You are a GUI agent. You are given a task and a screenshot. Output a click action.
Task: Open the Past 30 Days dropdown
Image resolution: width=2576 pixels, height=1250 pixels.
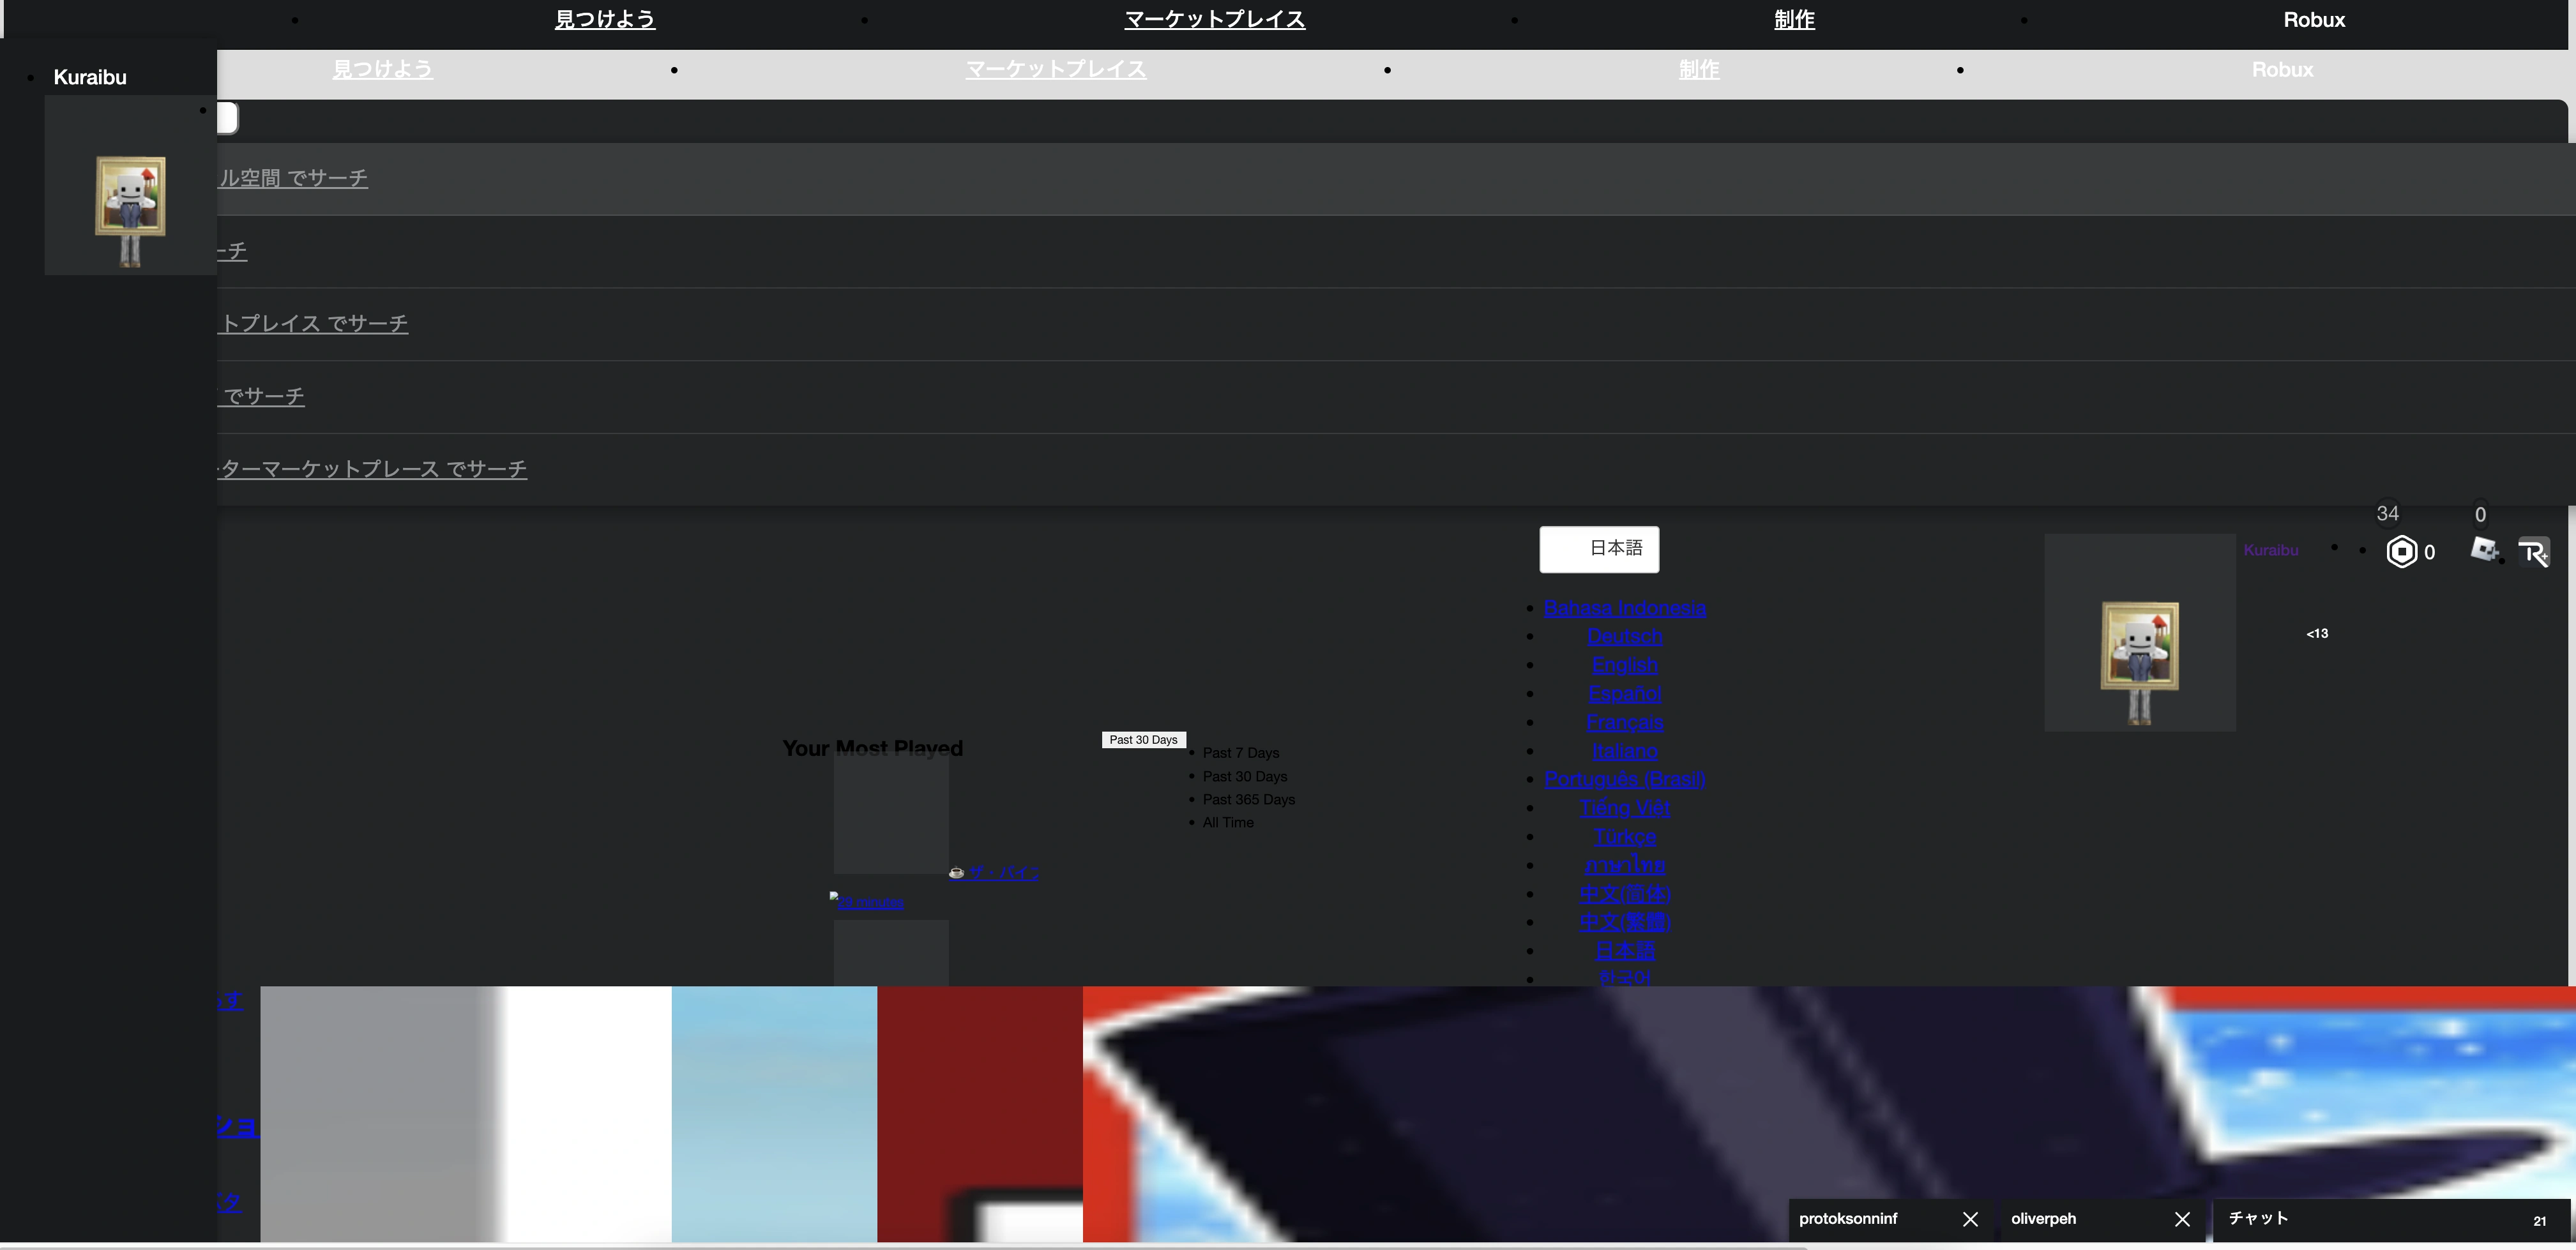(x=1143, y=740)
